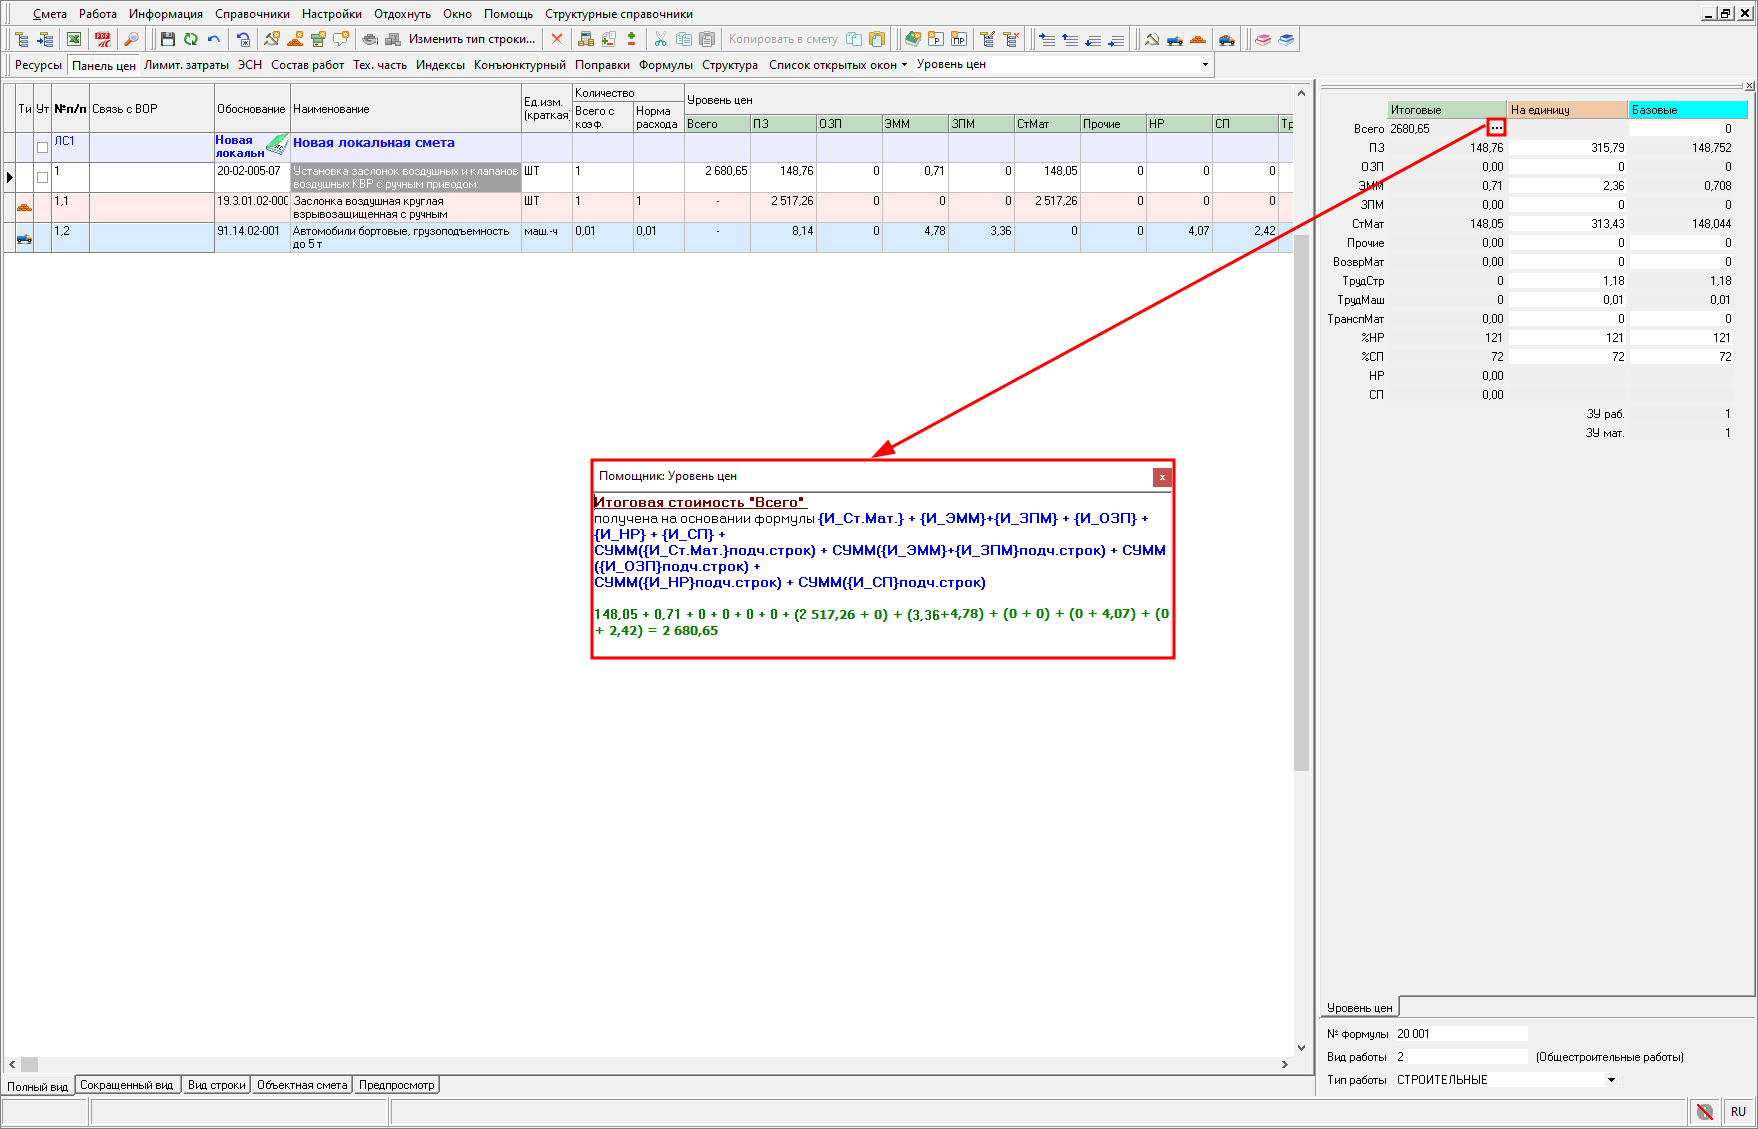Screen dimensions: 1758x1129
Task: Click the № формулы input field
Action: [1461, 1034]
